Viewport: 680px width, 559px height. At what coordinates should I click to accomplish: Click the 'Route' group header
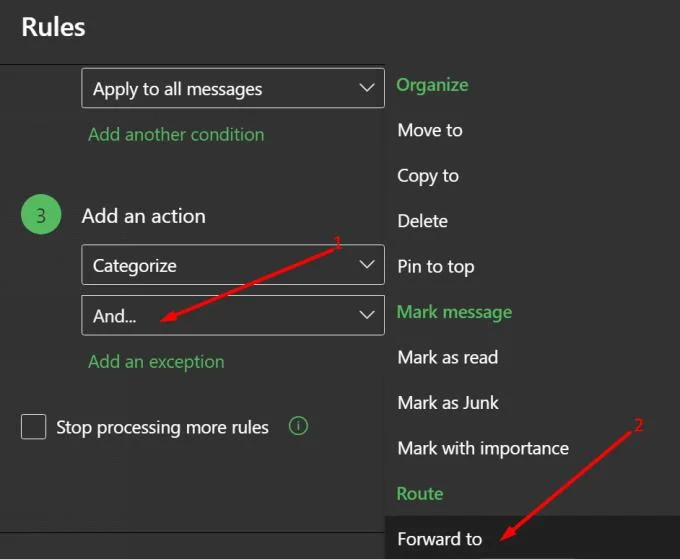[420, 494]
